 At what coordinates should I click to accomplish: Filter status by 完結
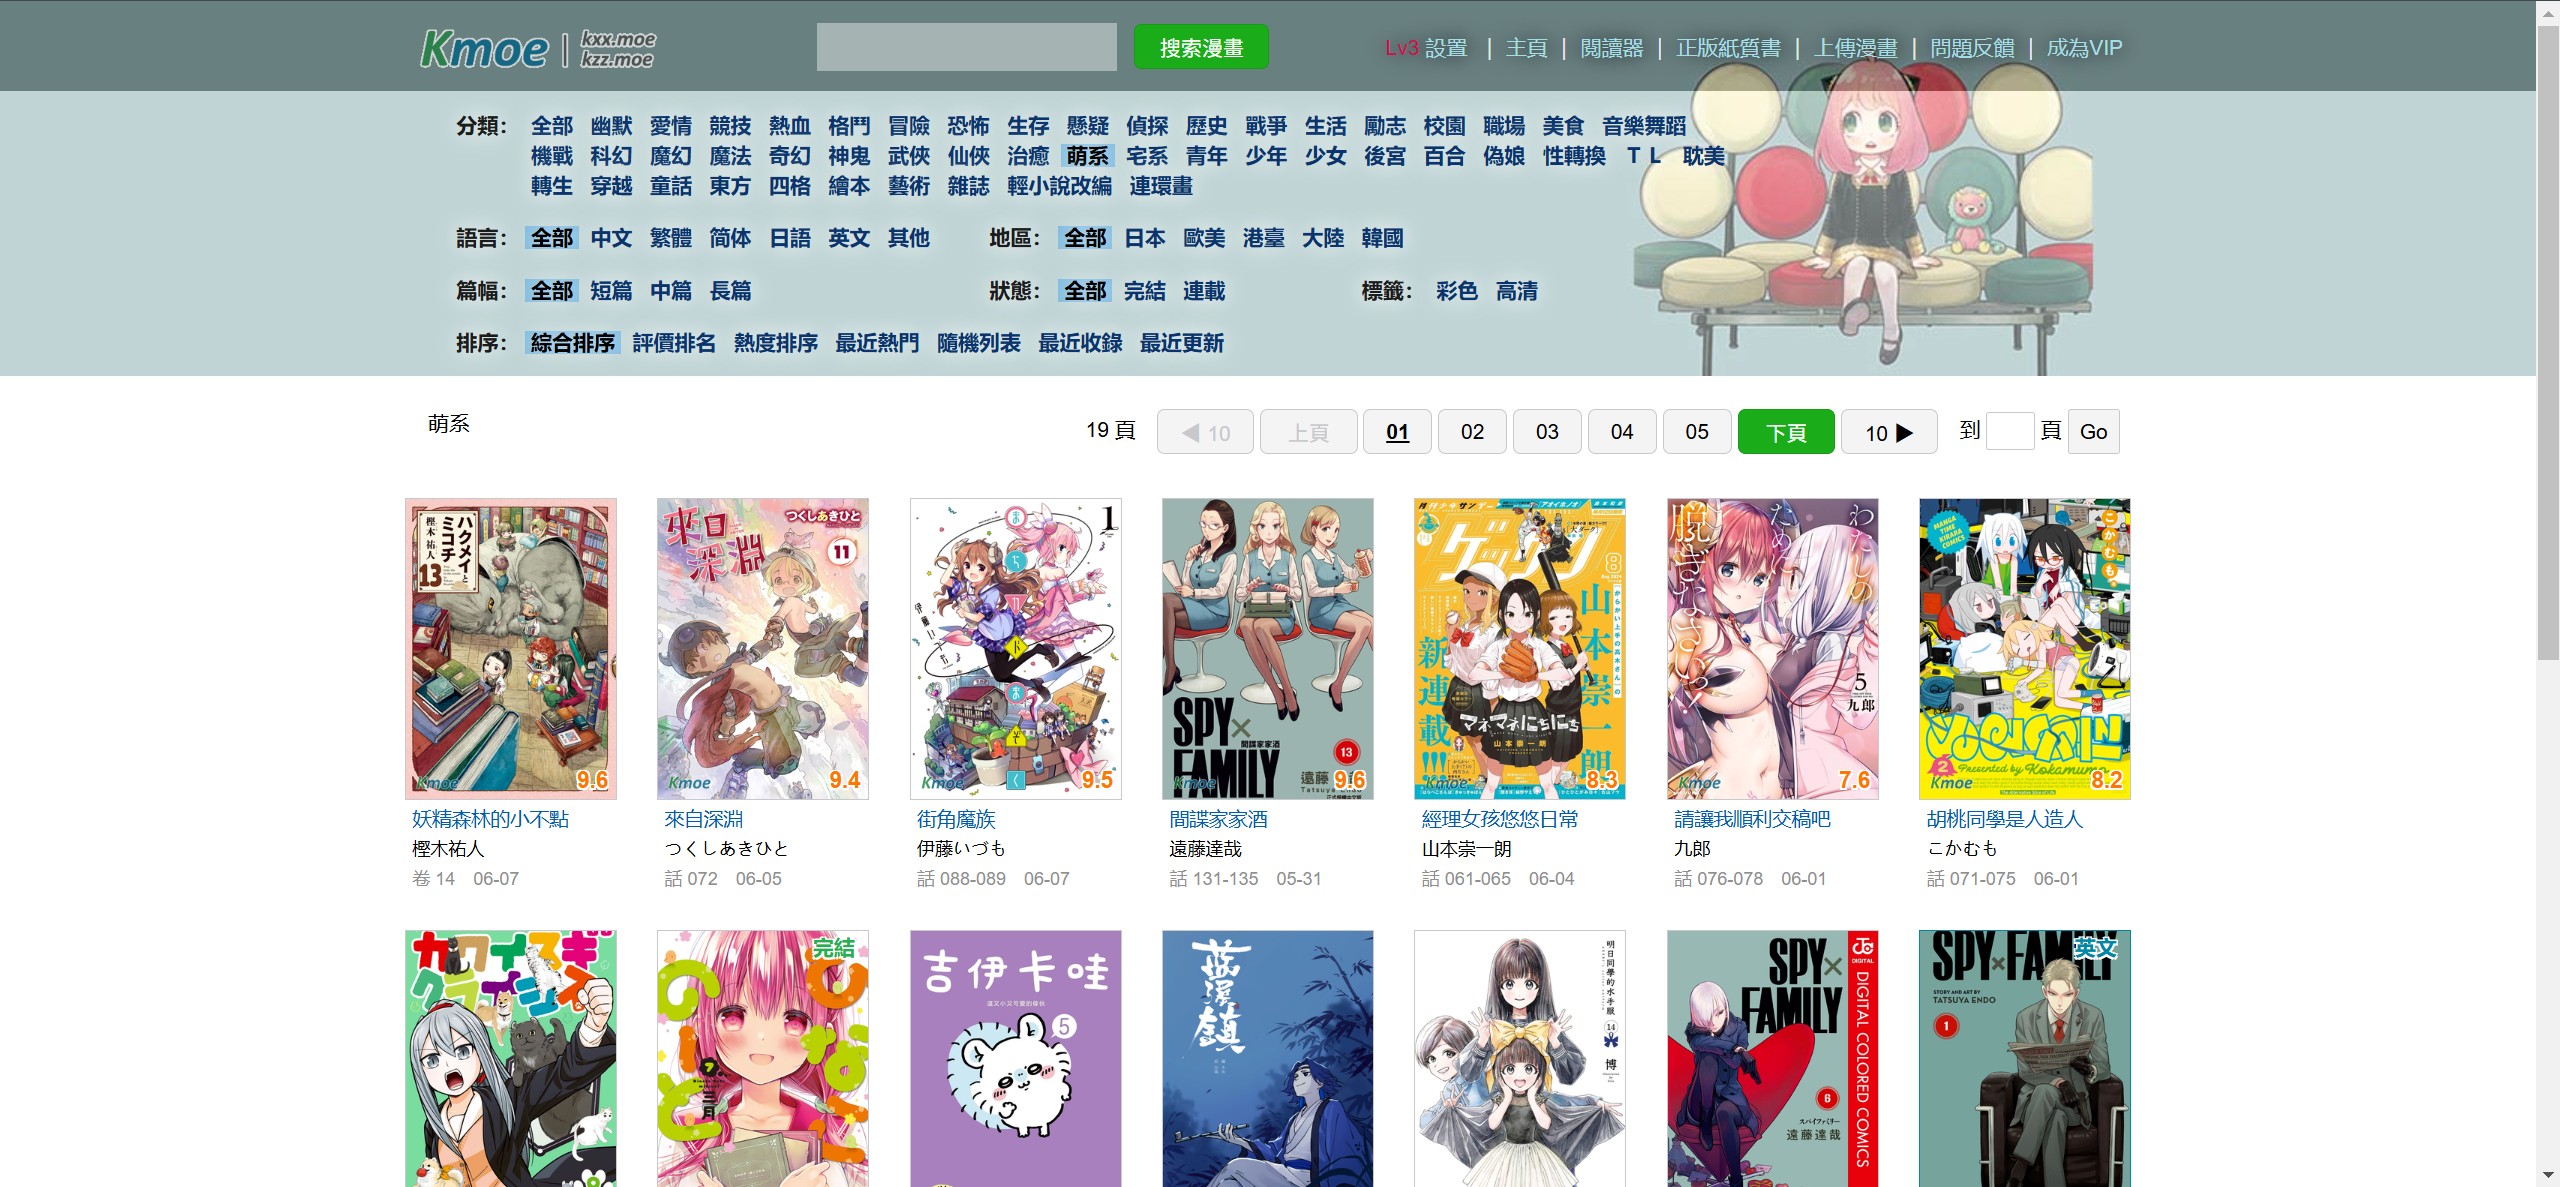point(1145,291)
